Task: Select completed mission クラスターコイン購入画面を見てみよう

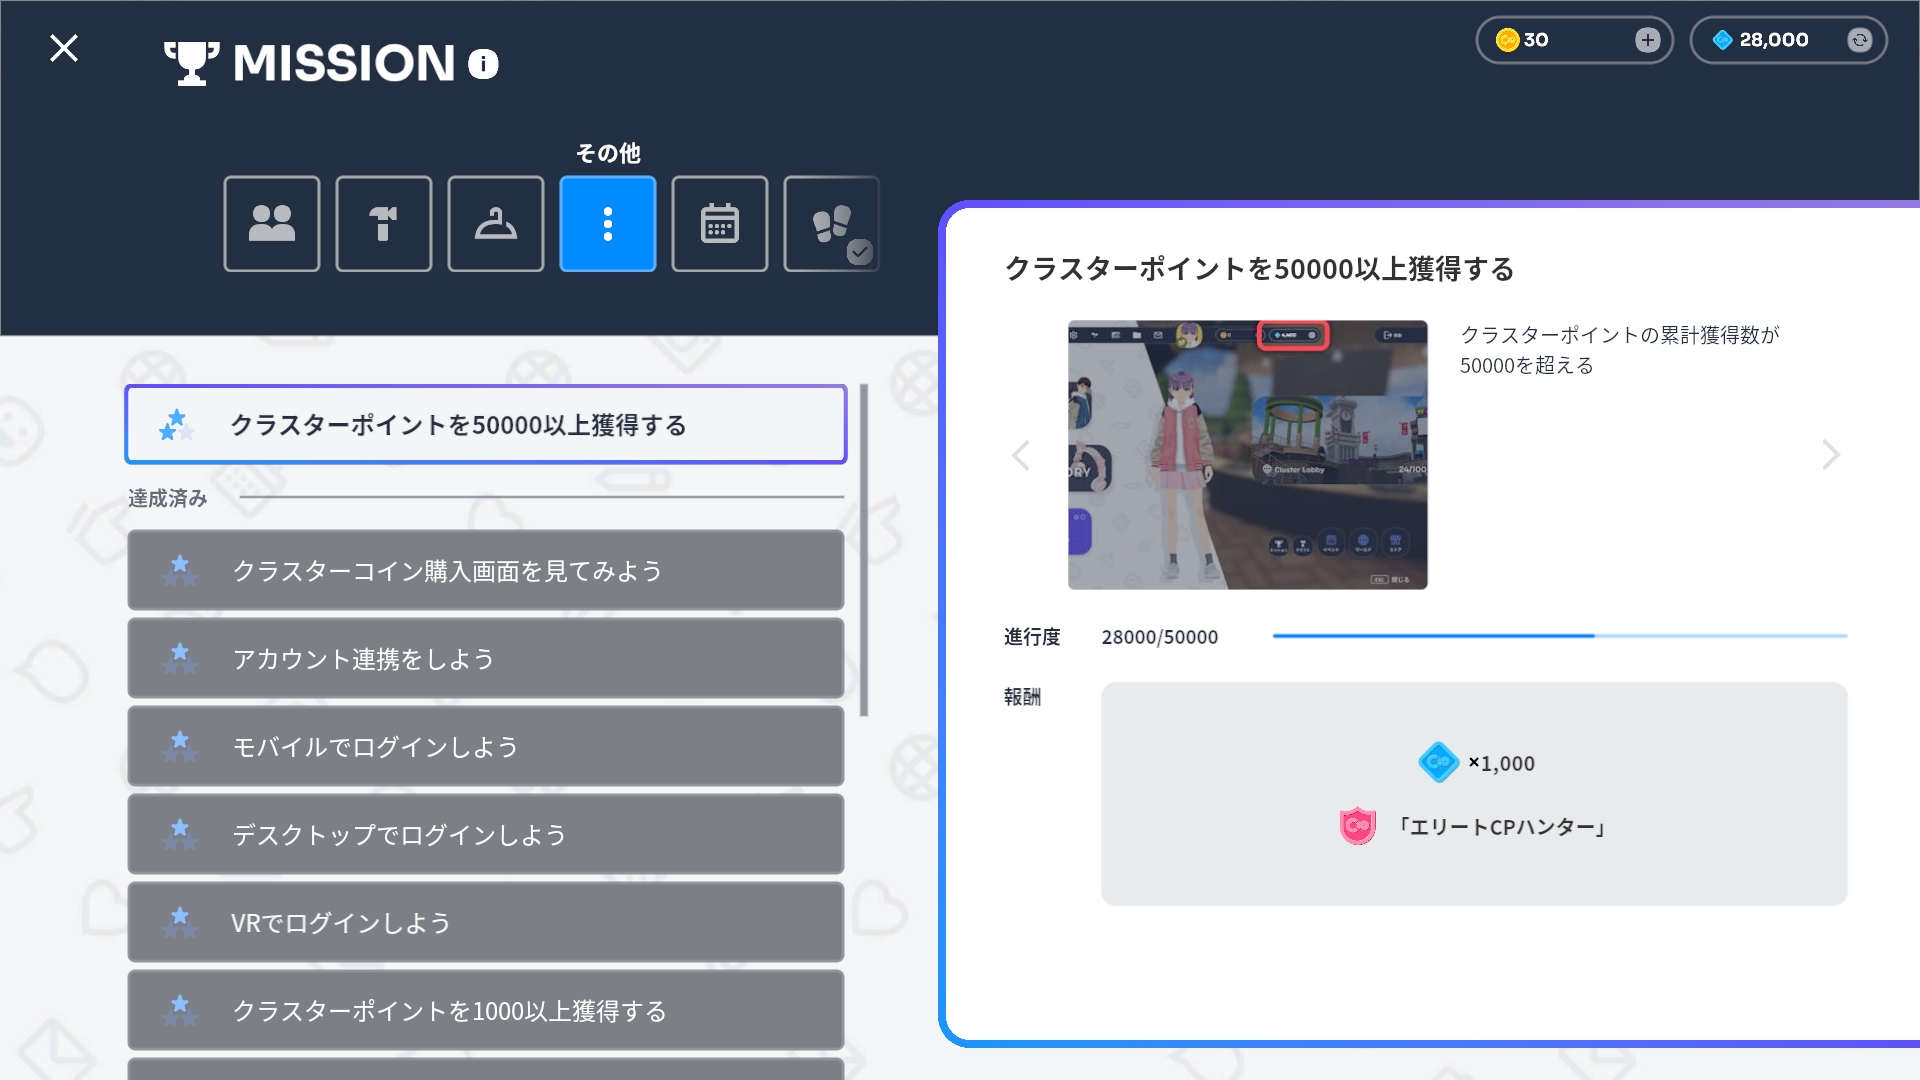Action: coord(486,570)
